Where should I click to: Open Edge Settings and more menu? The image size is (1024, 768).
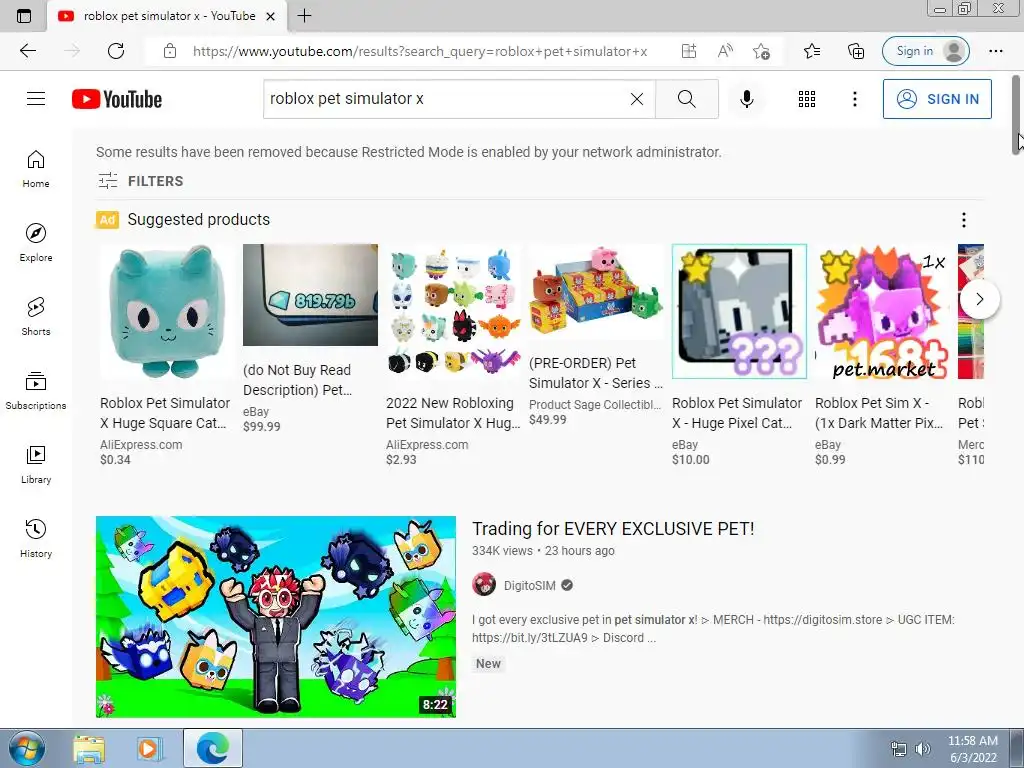pos(995,51)
